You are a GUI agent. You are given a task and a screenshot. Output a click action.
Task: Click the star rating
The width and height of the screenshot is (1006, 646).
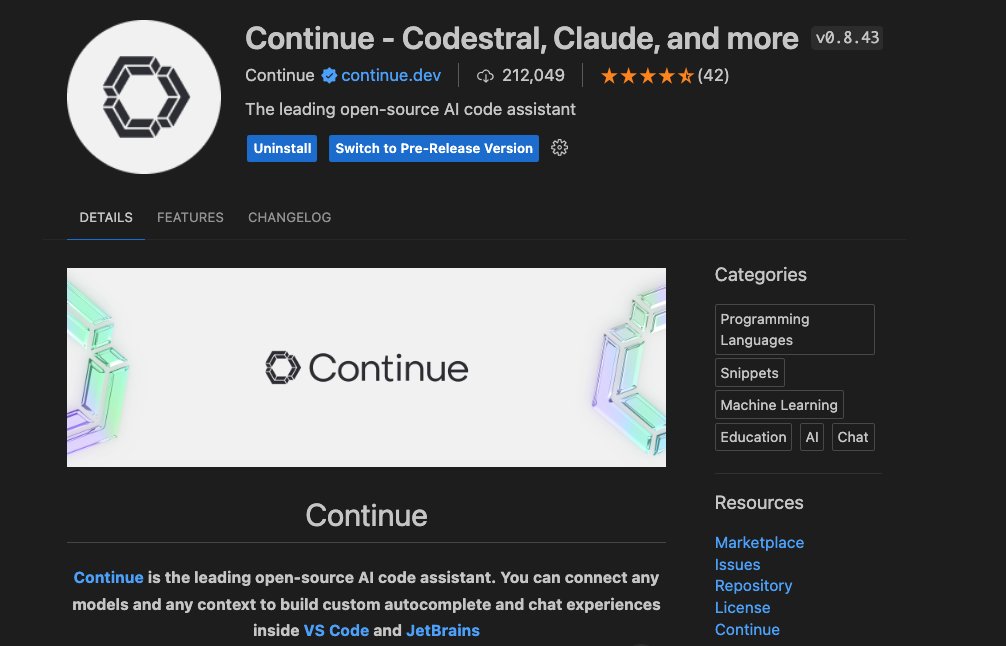pyautogui.click(x=647, y=76)
